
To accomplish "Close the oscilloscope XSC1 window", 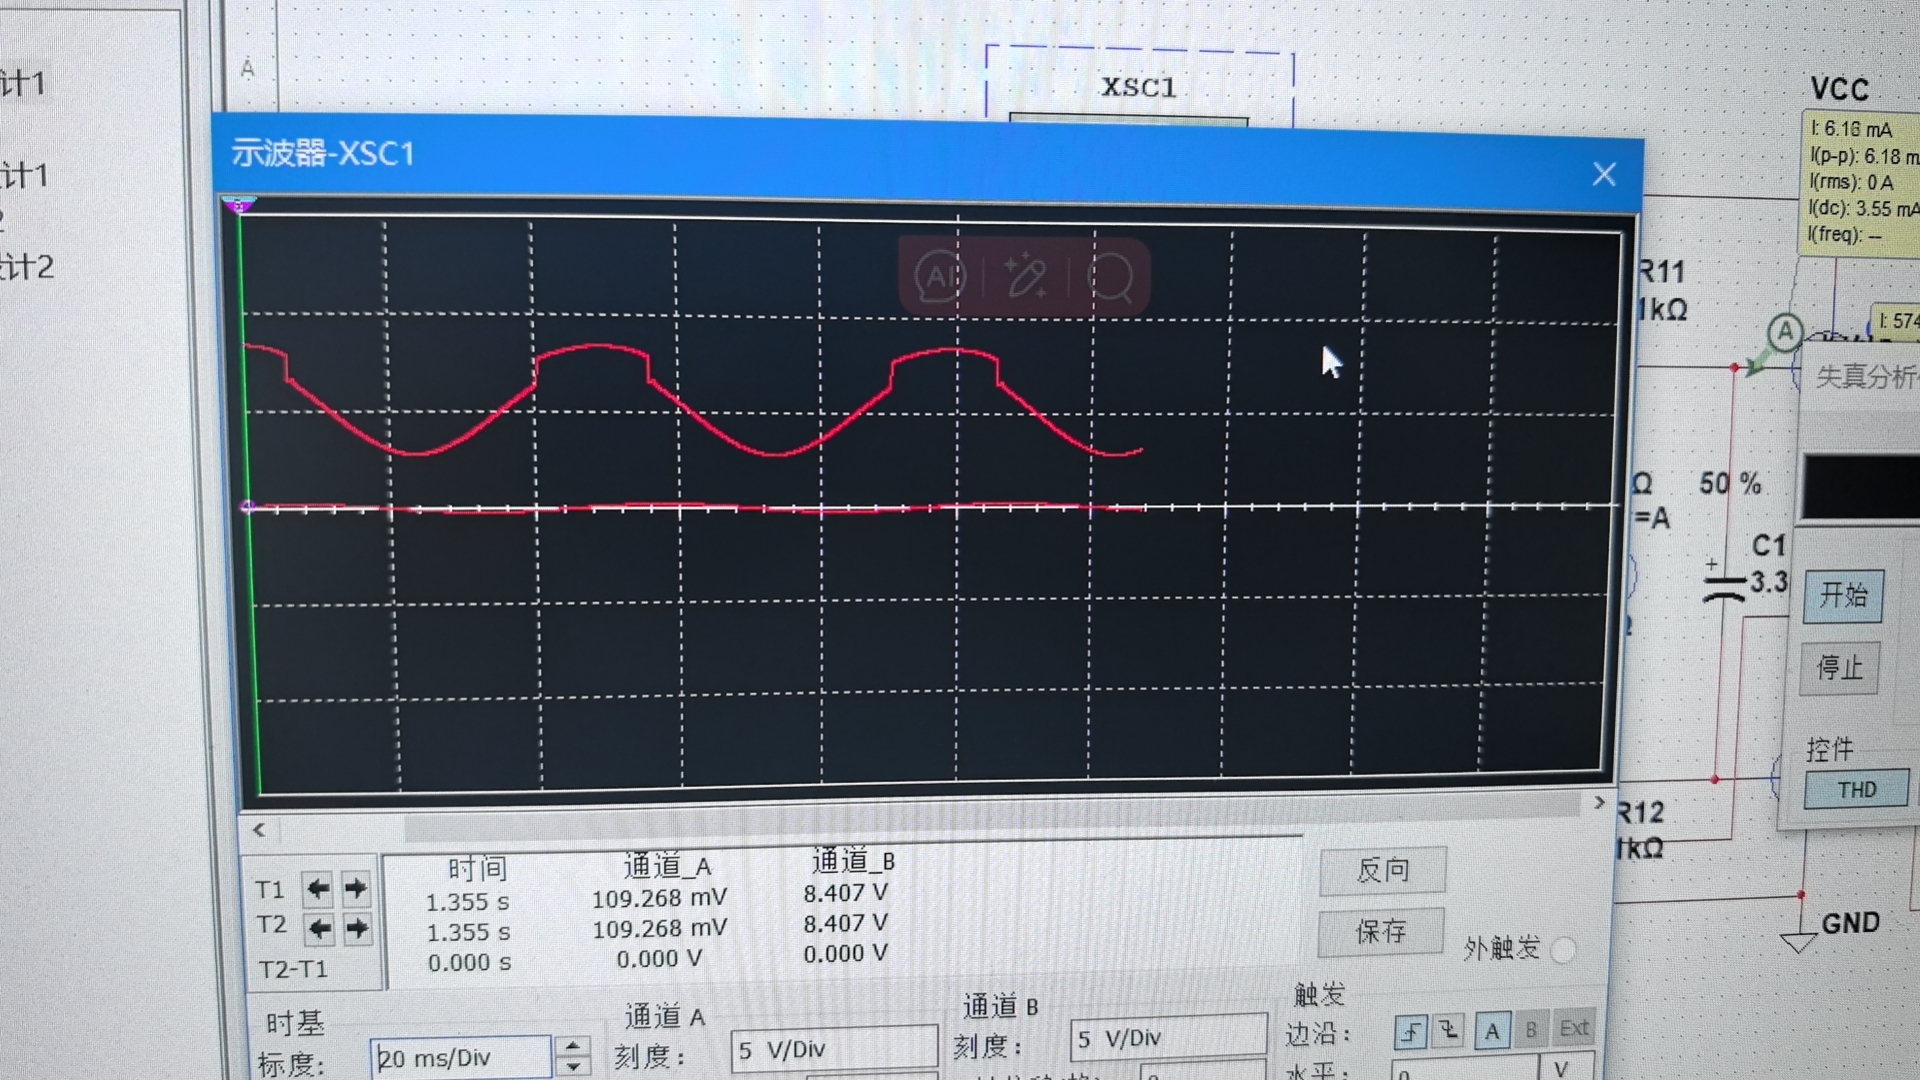I will 1604,175.
